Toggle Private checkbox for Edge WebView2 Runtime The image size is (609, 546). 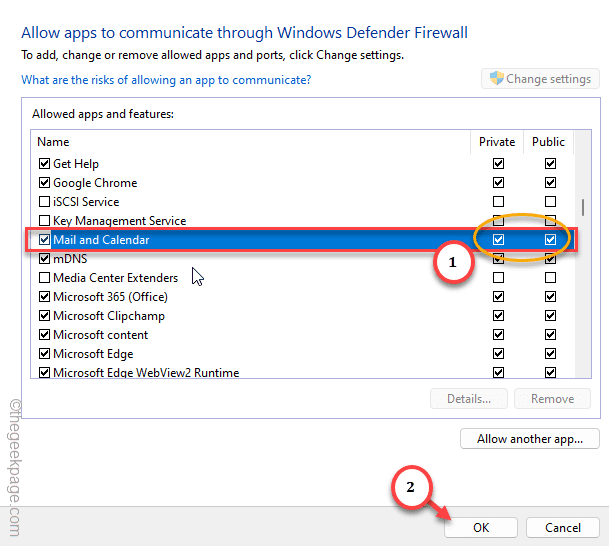point(498,372)
